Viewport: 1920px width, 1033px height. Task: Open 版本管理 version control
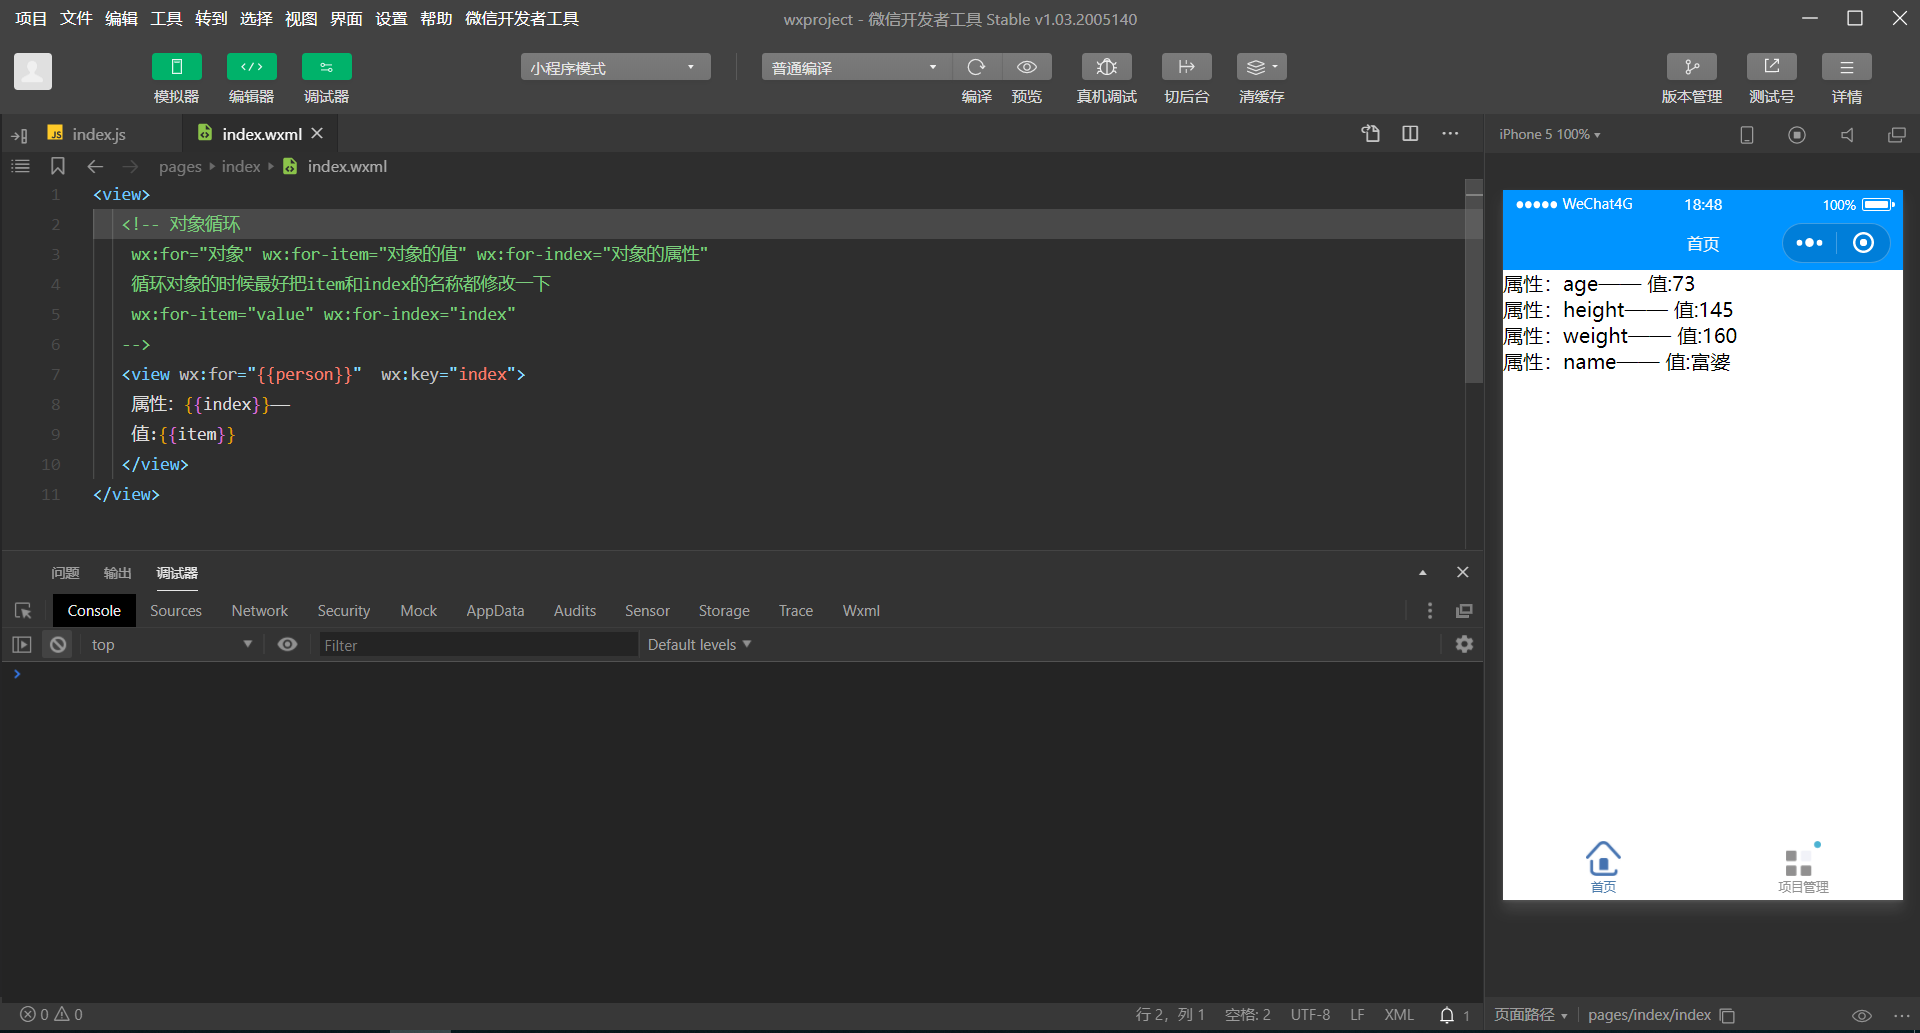pyautogui.click(x=1691, y=67)
